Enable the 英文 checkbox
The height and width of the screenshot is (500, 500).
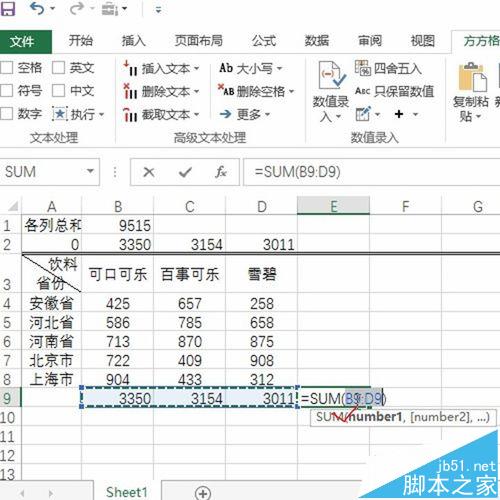58,68
